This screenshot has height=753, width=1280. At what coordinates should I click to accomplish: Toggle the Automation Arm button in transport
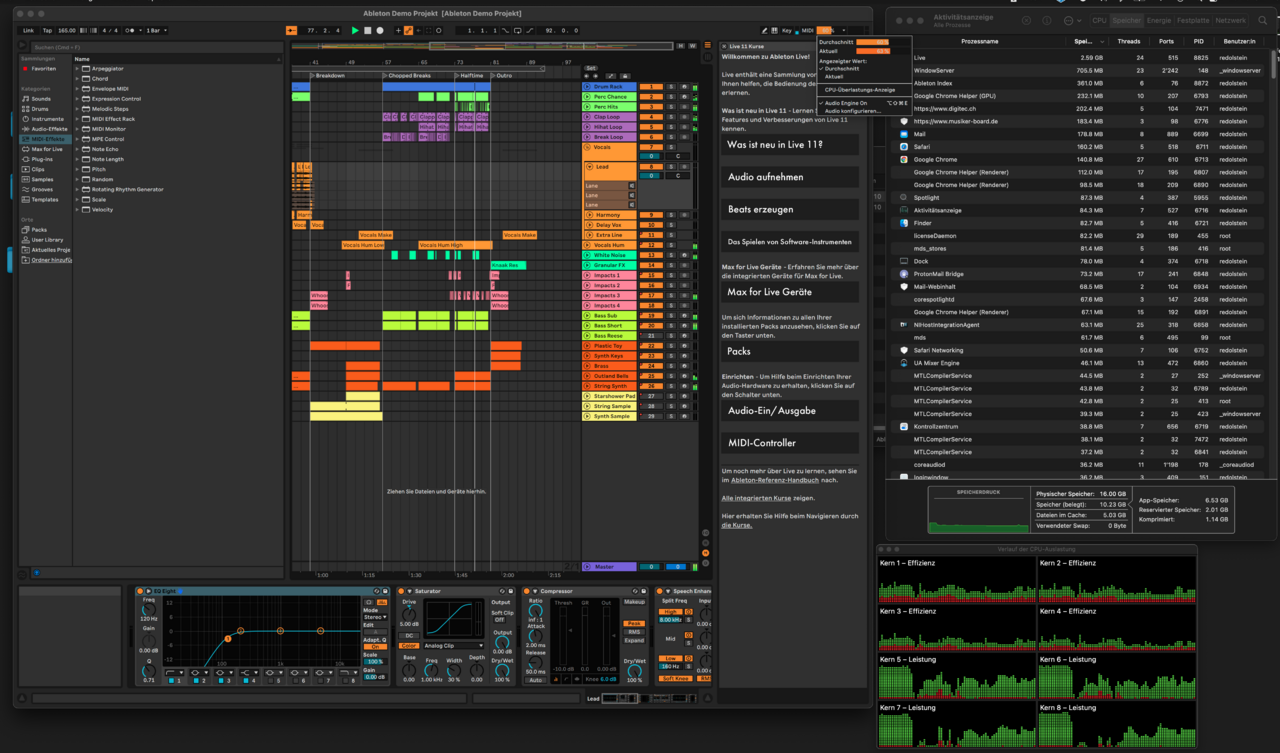pyautogui.click(x=408, y=31)
